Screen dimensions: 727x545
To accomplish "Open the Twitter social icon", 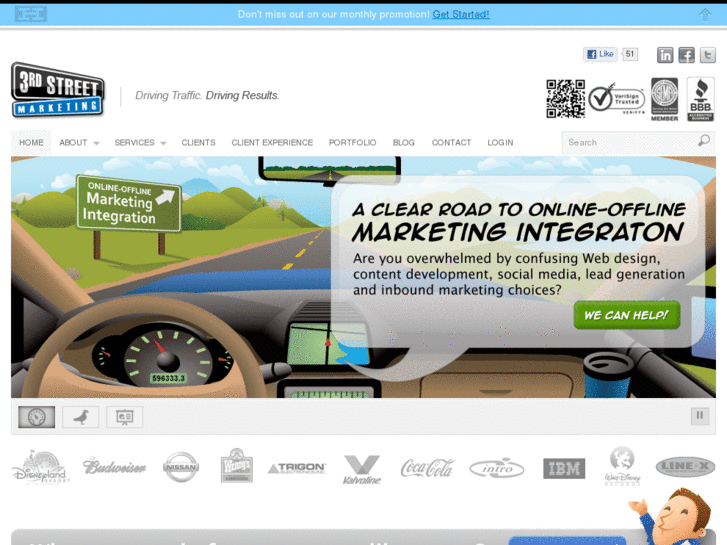I will point(708,55).
